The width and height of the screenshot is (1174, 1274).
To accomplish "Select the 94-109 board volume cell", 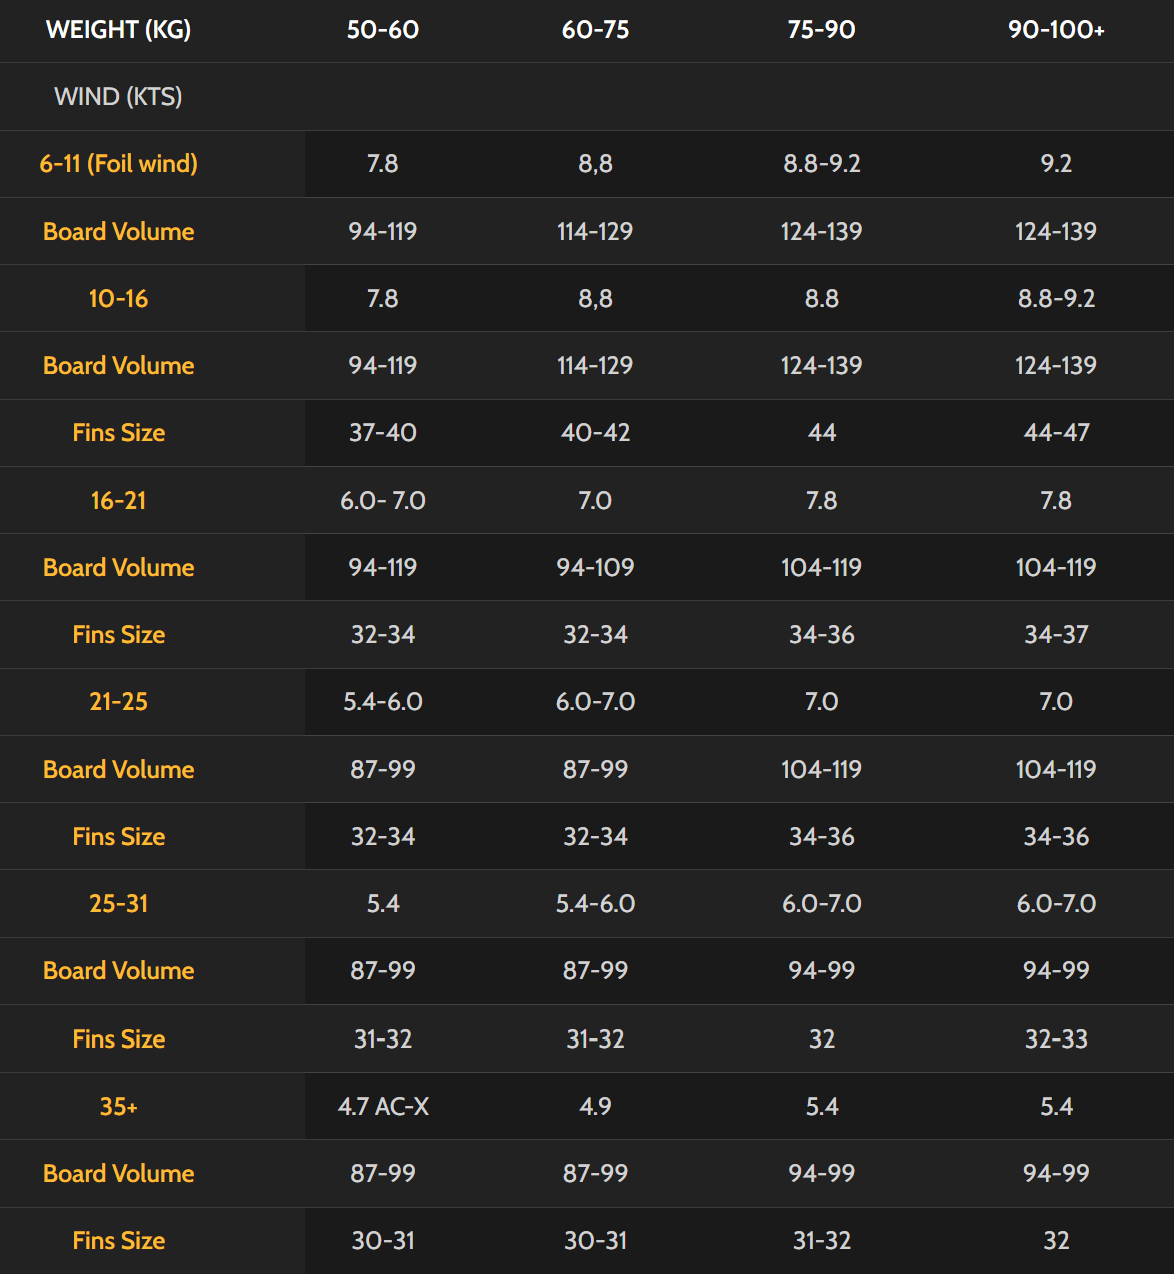I will click(x=595, y=568).
